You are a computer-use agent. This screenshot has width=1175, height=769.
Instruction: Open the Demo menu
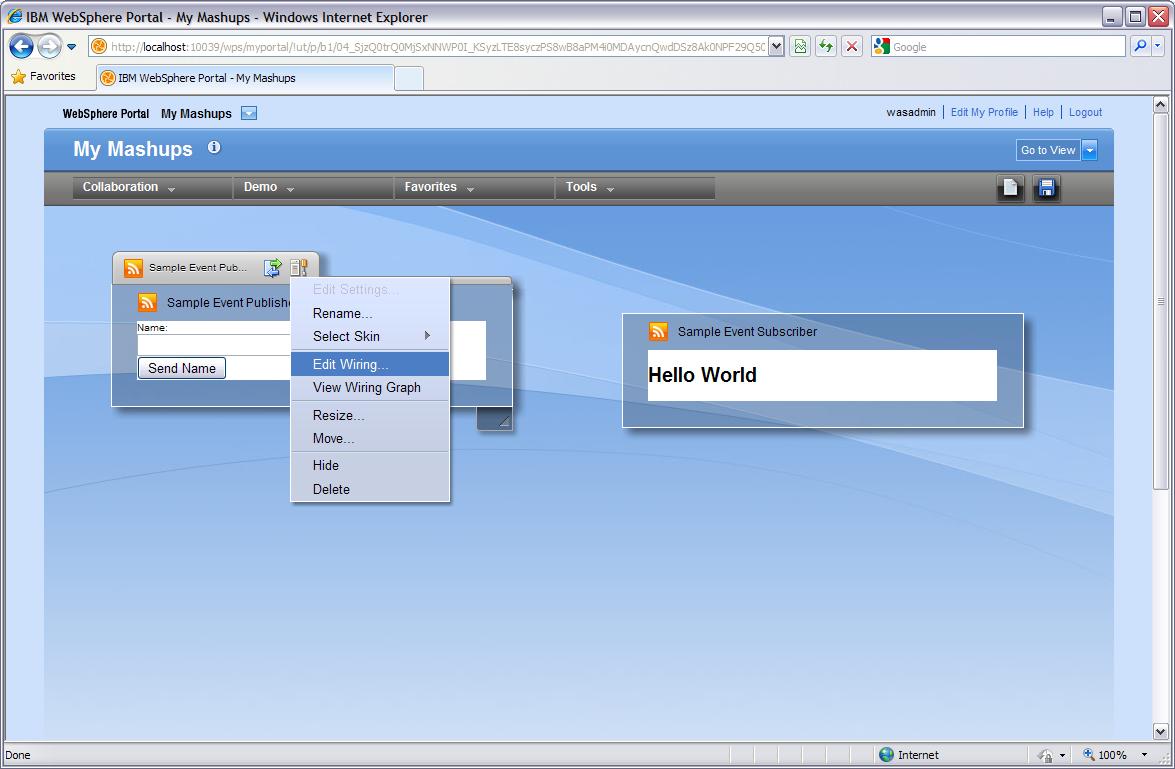click(x=313, y=187)
